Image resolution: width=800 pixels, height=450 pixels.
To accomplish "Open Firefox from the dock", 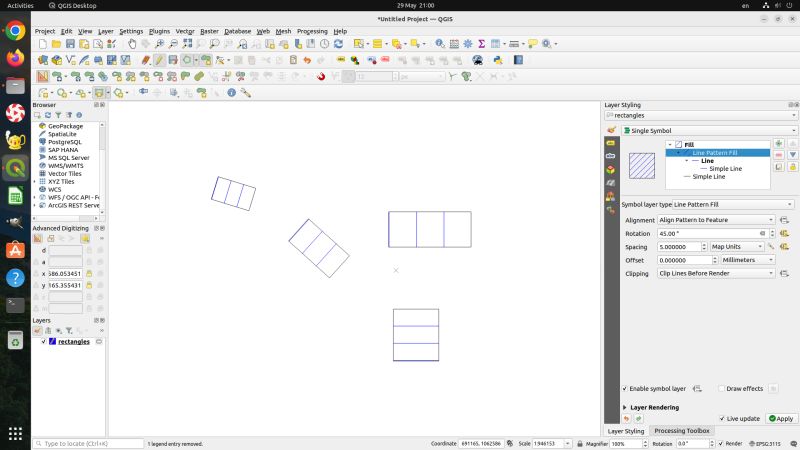I will (15, 58).
